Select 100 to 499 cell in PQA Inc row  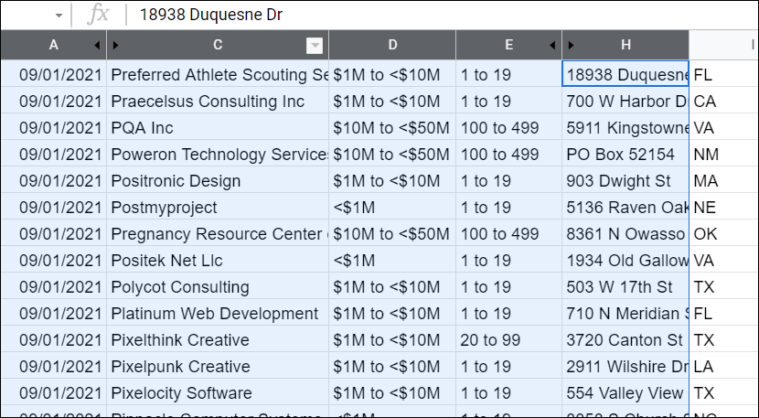pyautogui.click(x=509, y=127)
